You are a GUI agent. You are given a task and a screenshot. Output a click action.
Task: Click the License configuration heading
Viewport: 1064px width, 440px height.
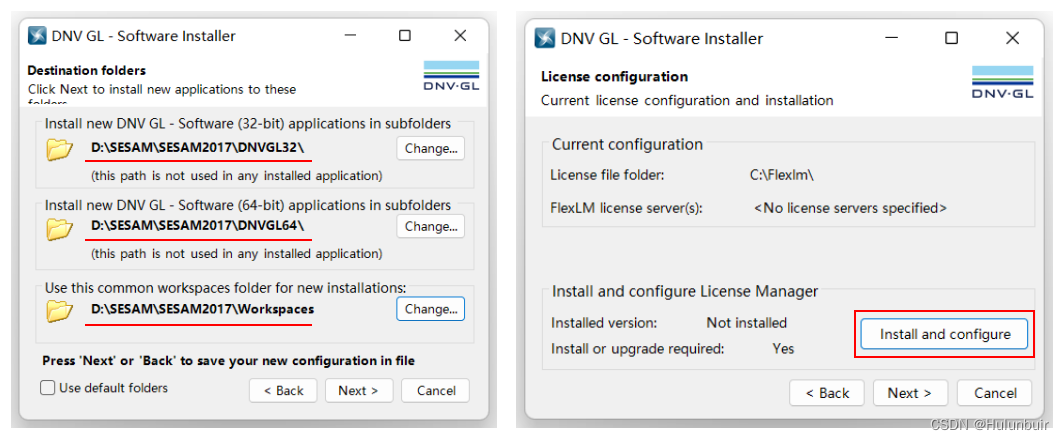coord(614,77)
